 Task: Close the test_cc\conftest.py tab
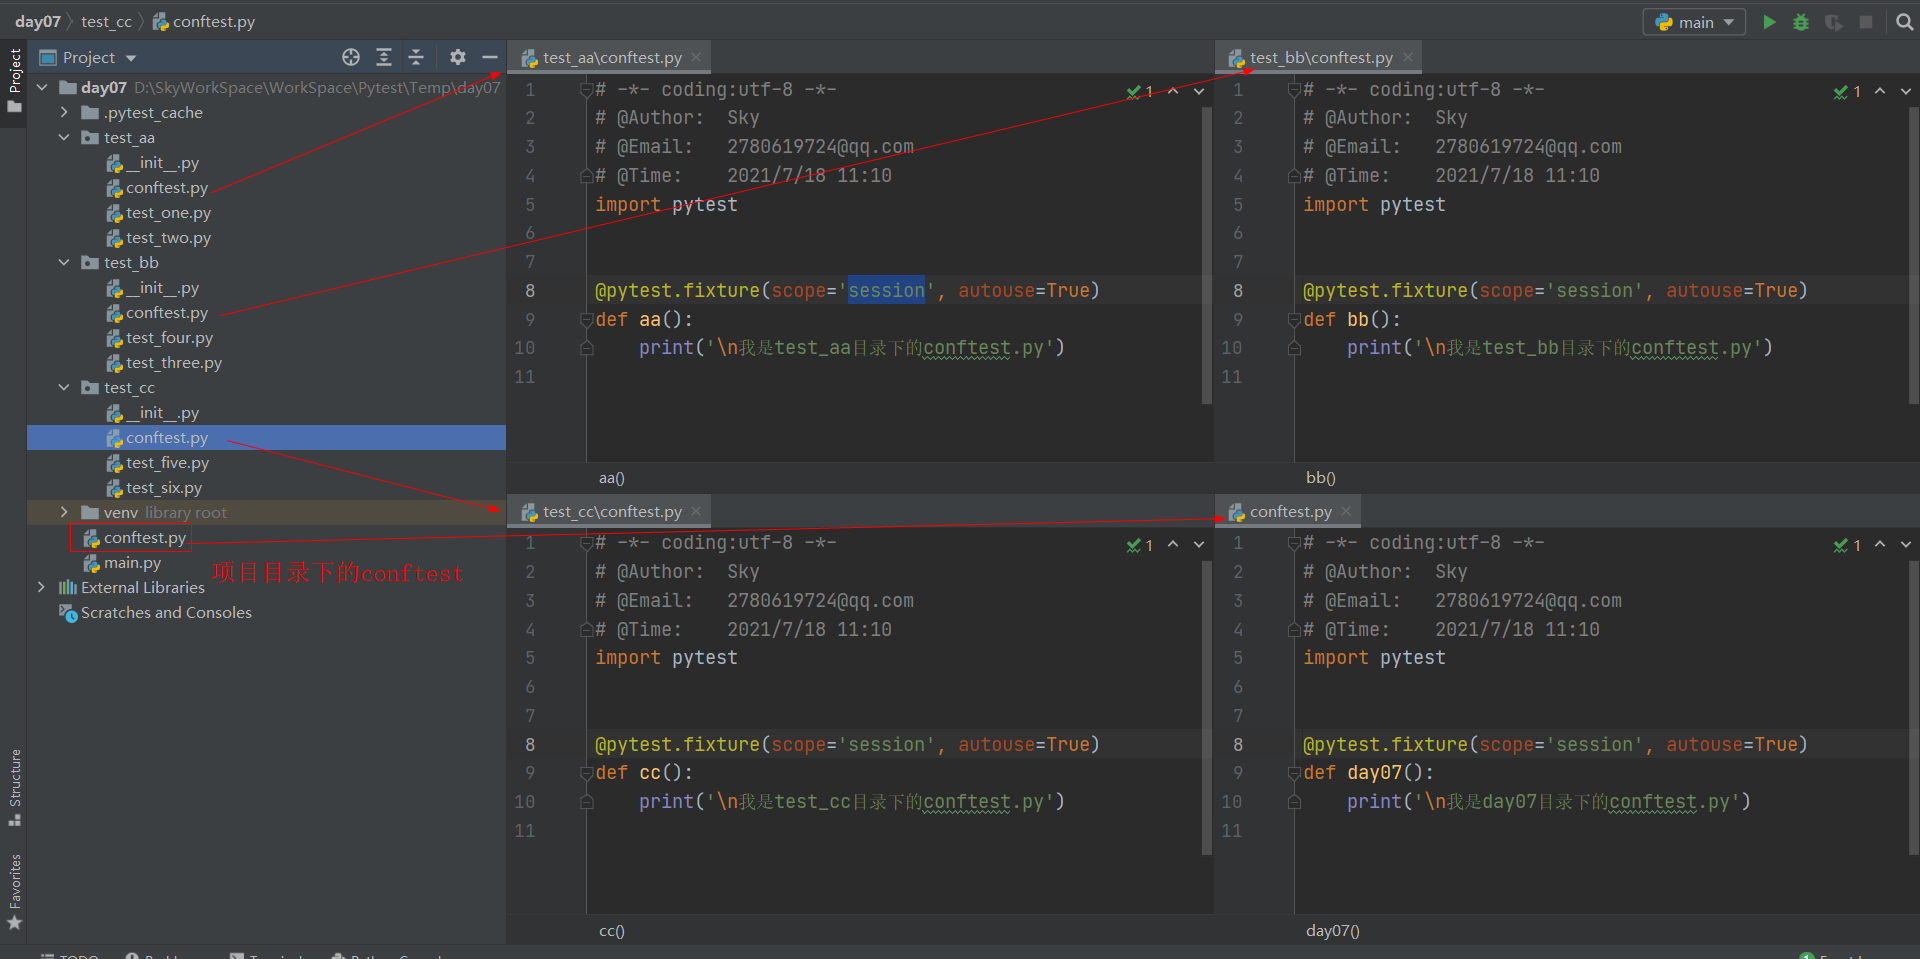tap(696, 511)
